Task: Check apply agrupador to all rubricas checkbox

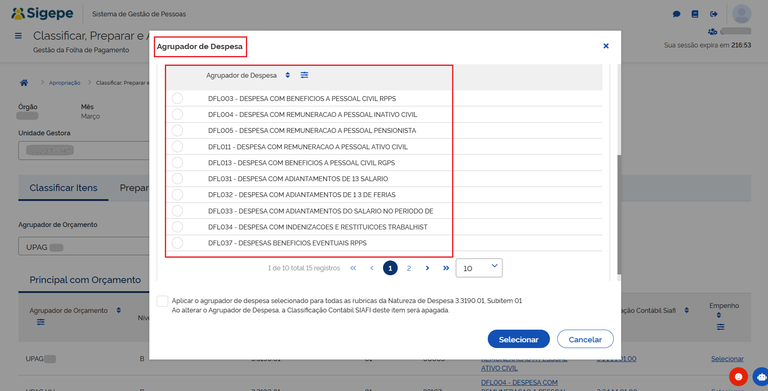Action: 162,301
